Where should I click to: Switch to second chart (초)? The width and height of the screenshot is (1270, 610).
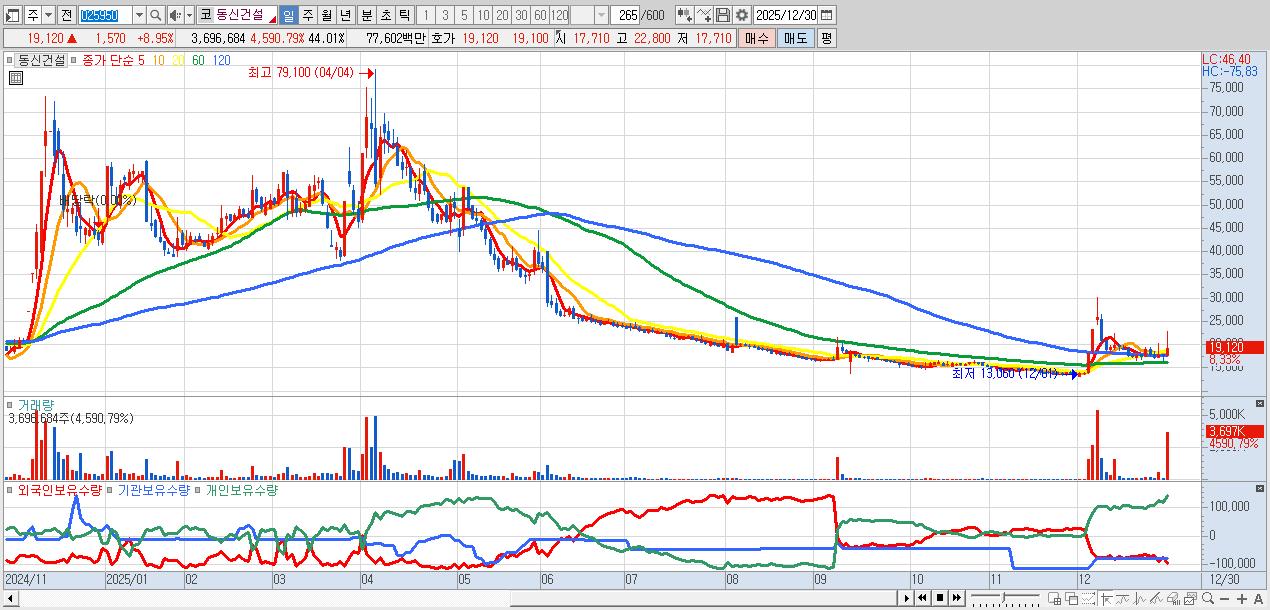tap(385, 15)
